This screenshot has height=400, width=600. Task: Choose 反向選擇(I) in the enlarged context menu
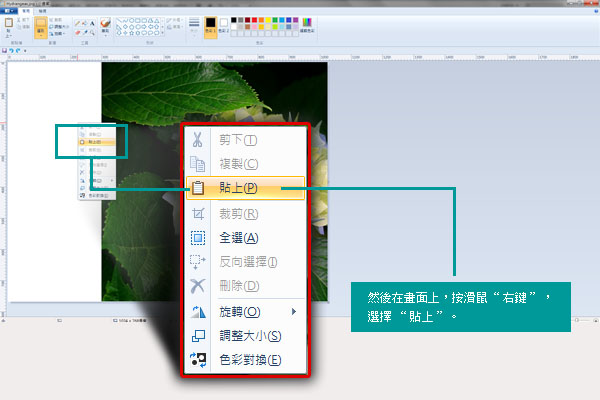(x=245, y=262)
